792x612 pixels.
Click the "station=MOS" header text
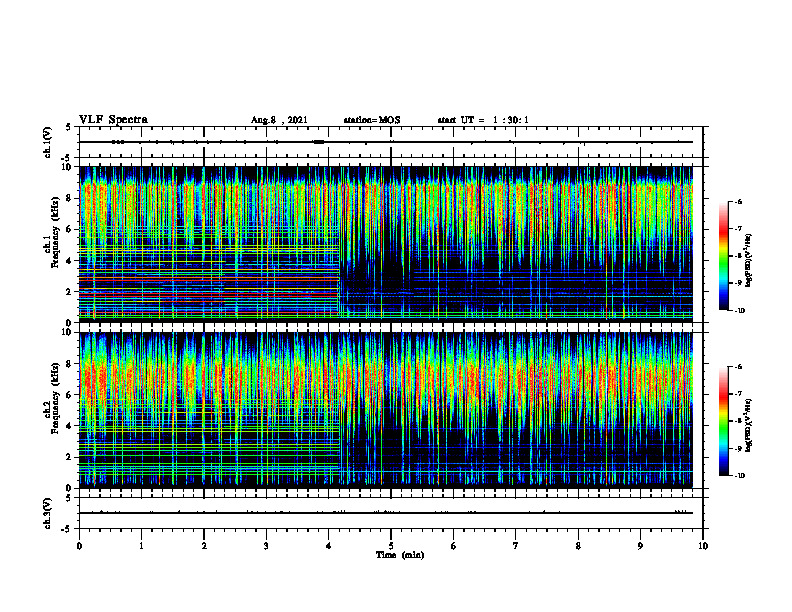click(372, 120)
